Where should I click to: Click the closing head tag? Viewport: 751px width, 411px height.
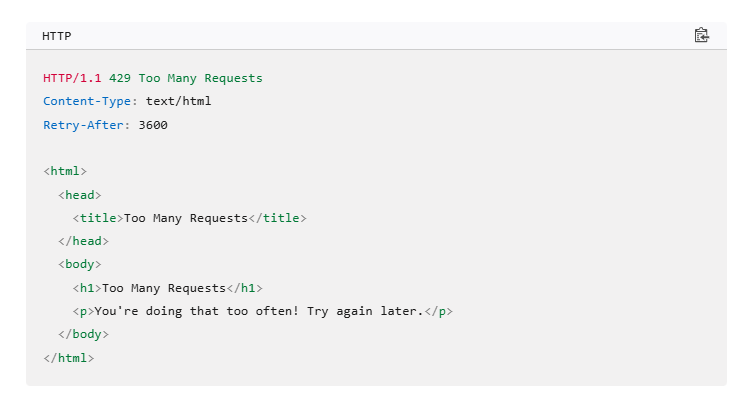83,241
